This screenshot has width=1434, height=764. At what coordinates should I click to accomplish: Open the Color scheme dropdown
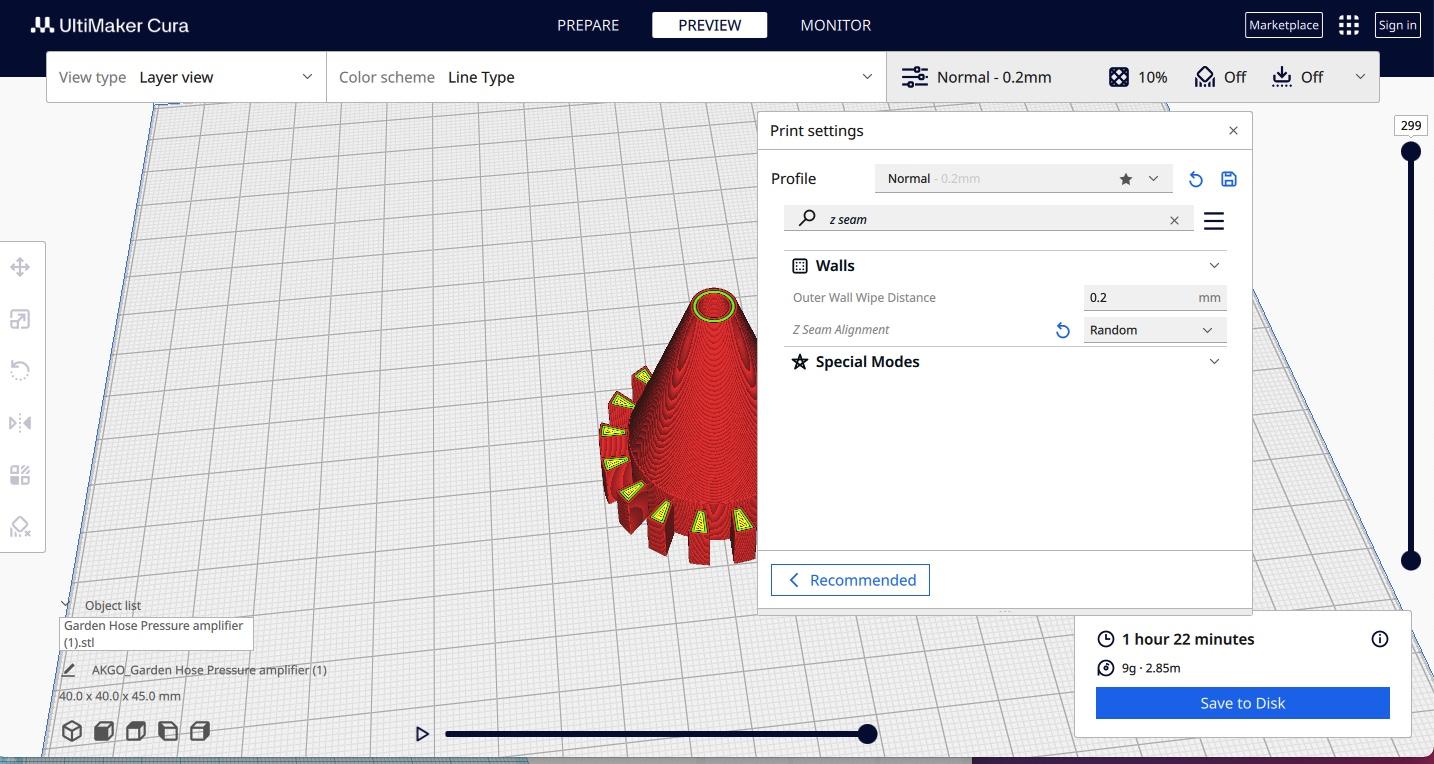tap(606, 77)
